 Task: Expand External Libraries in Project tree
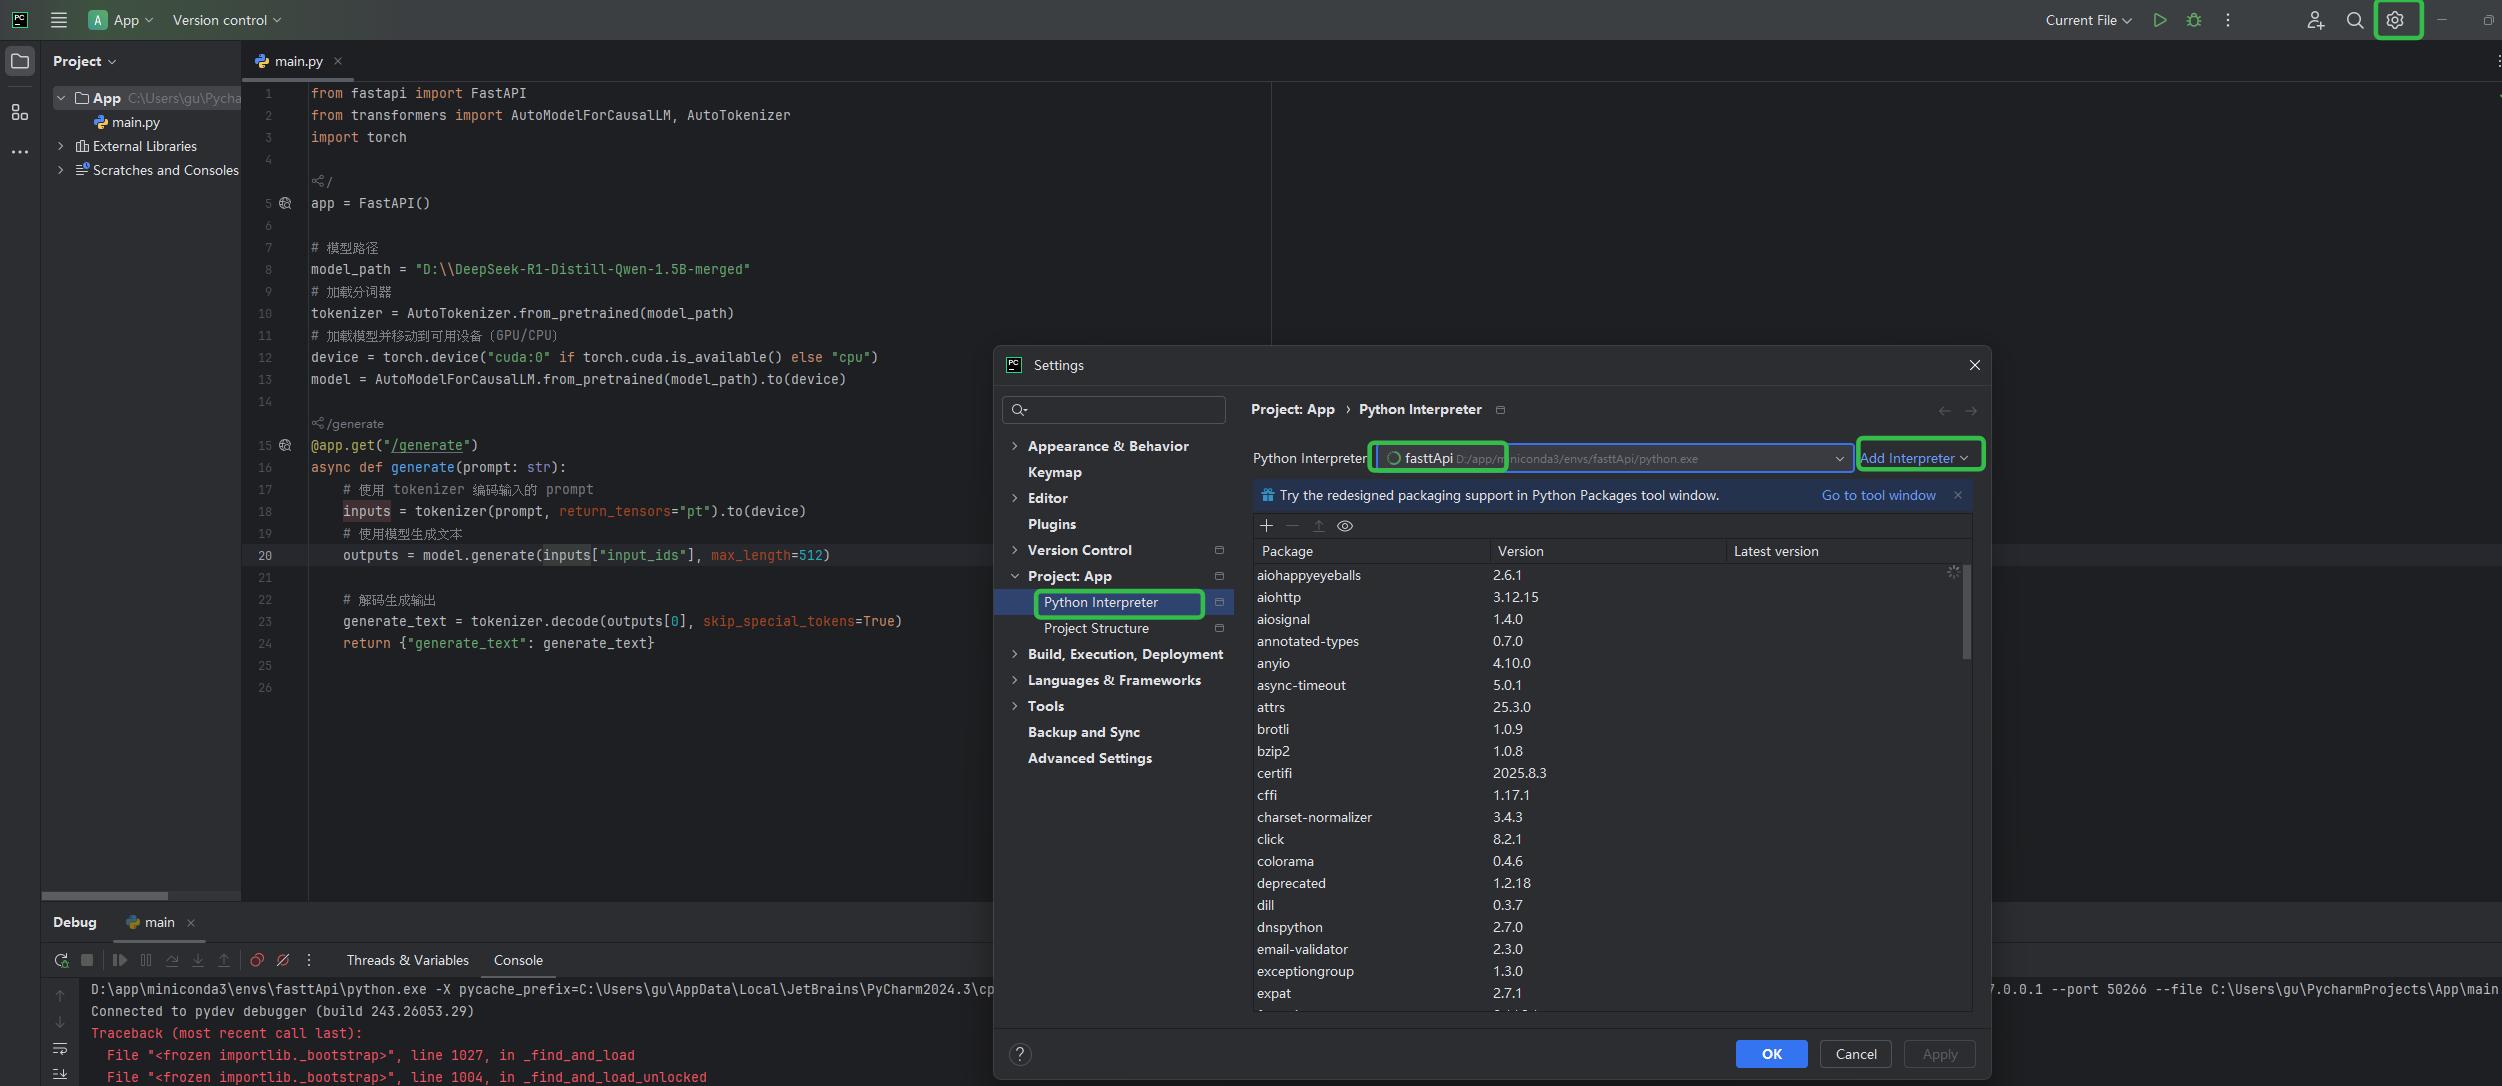pos(61,146)
